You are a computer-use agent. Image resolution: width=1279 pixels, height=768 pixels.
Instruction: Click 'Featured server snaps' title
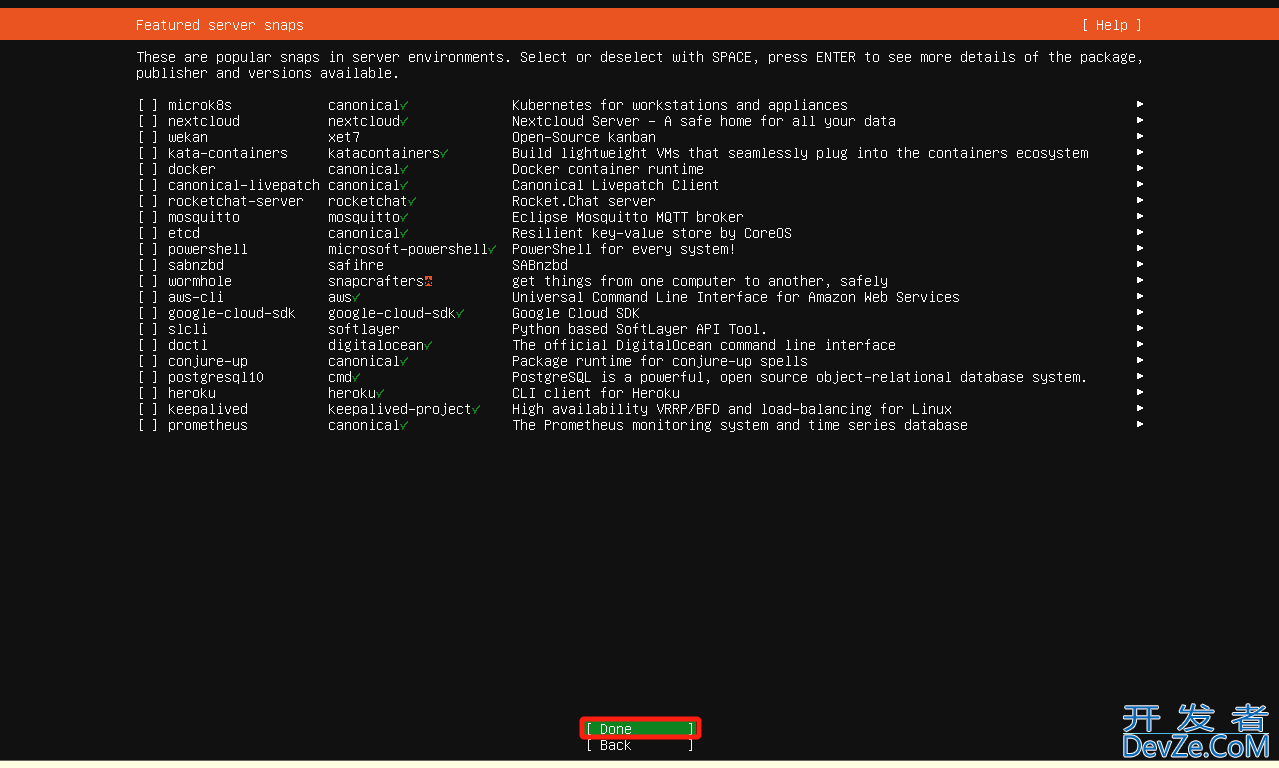point(220,25)
